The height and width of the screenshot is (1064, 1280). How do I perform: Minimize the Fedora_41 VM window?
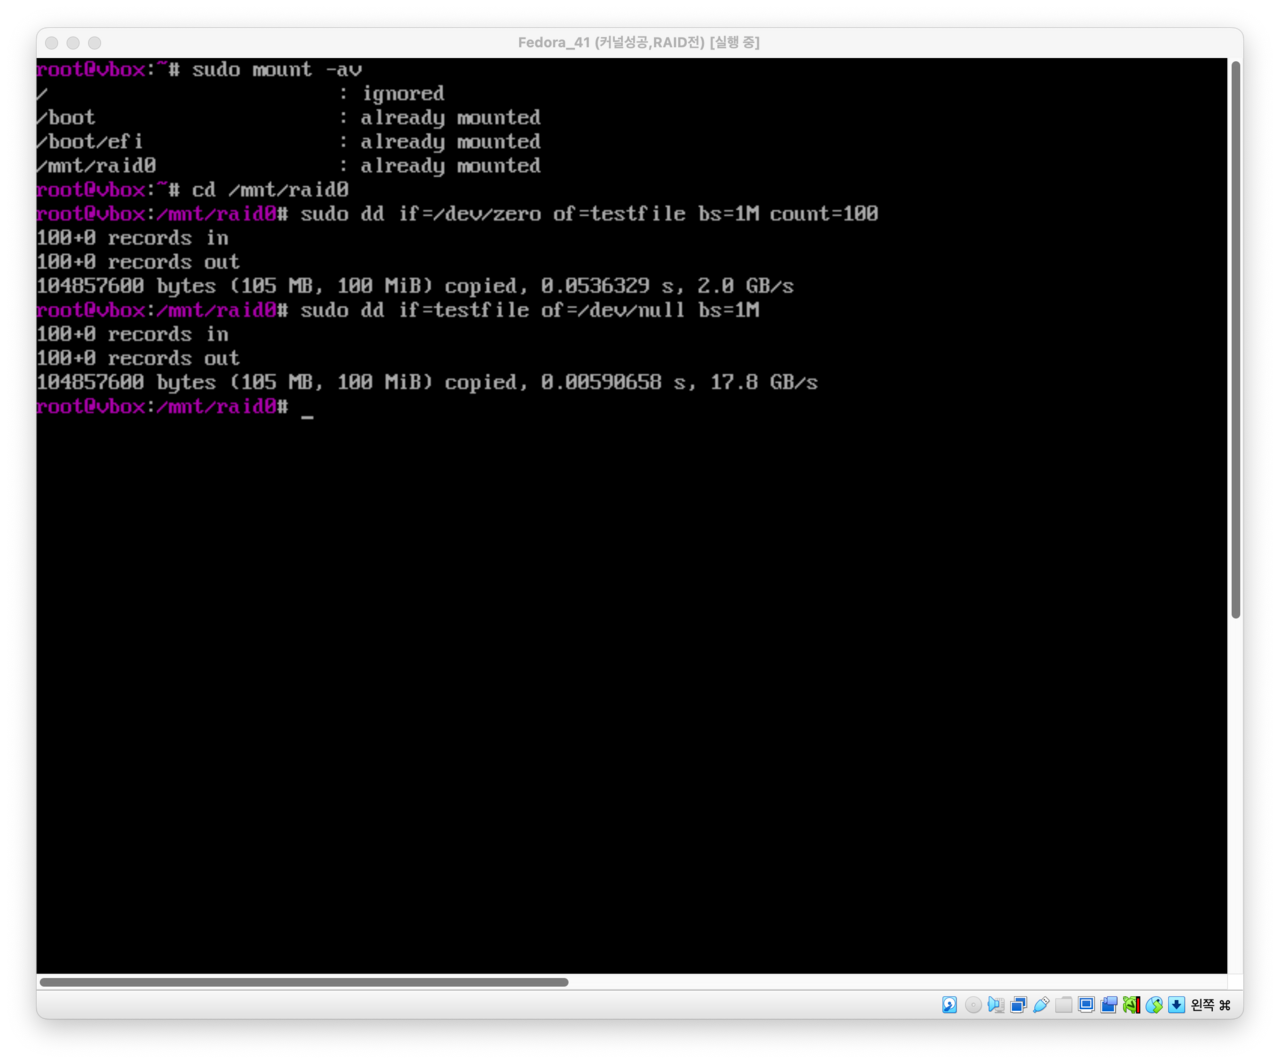[73, 43]
